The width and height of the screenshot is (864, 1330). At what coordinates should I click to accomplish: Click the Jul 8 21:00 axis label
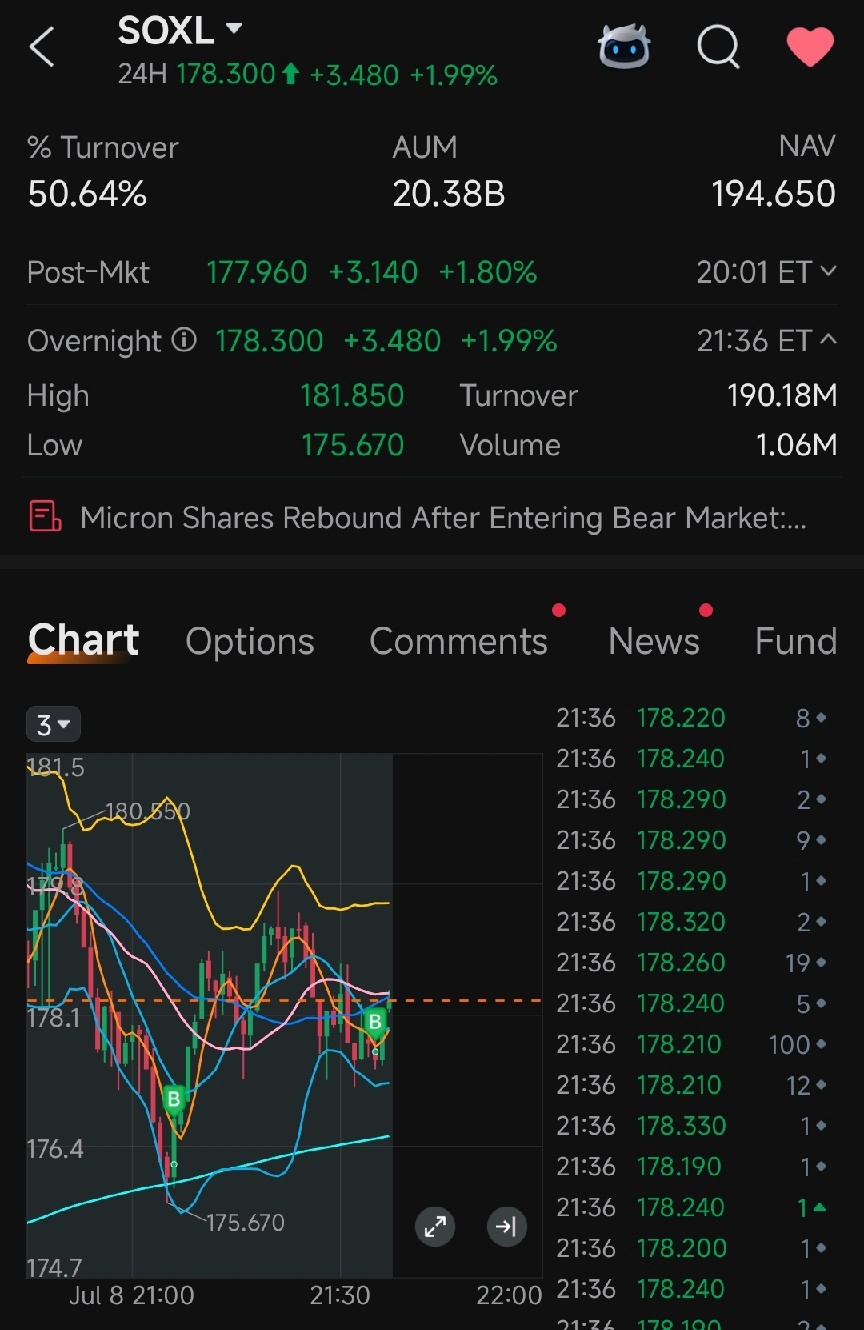point(132,1296)
